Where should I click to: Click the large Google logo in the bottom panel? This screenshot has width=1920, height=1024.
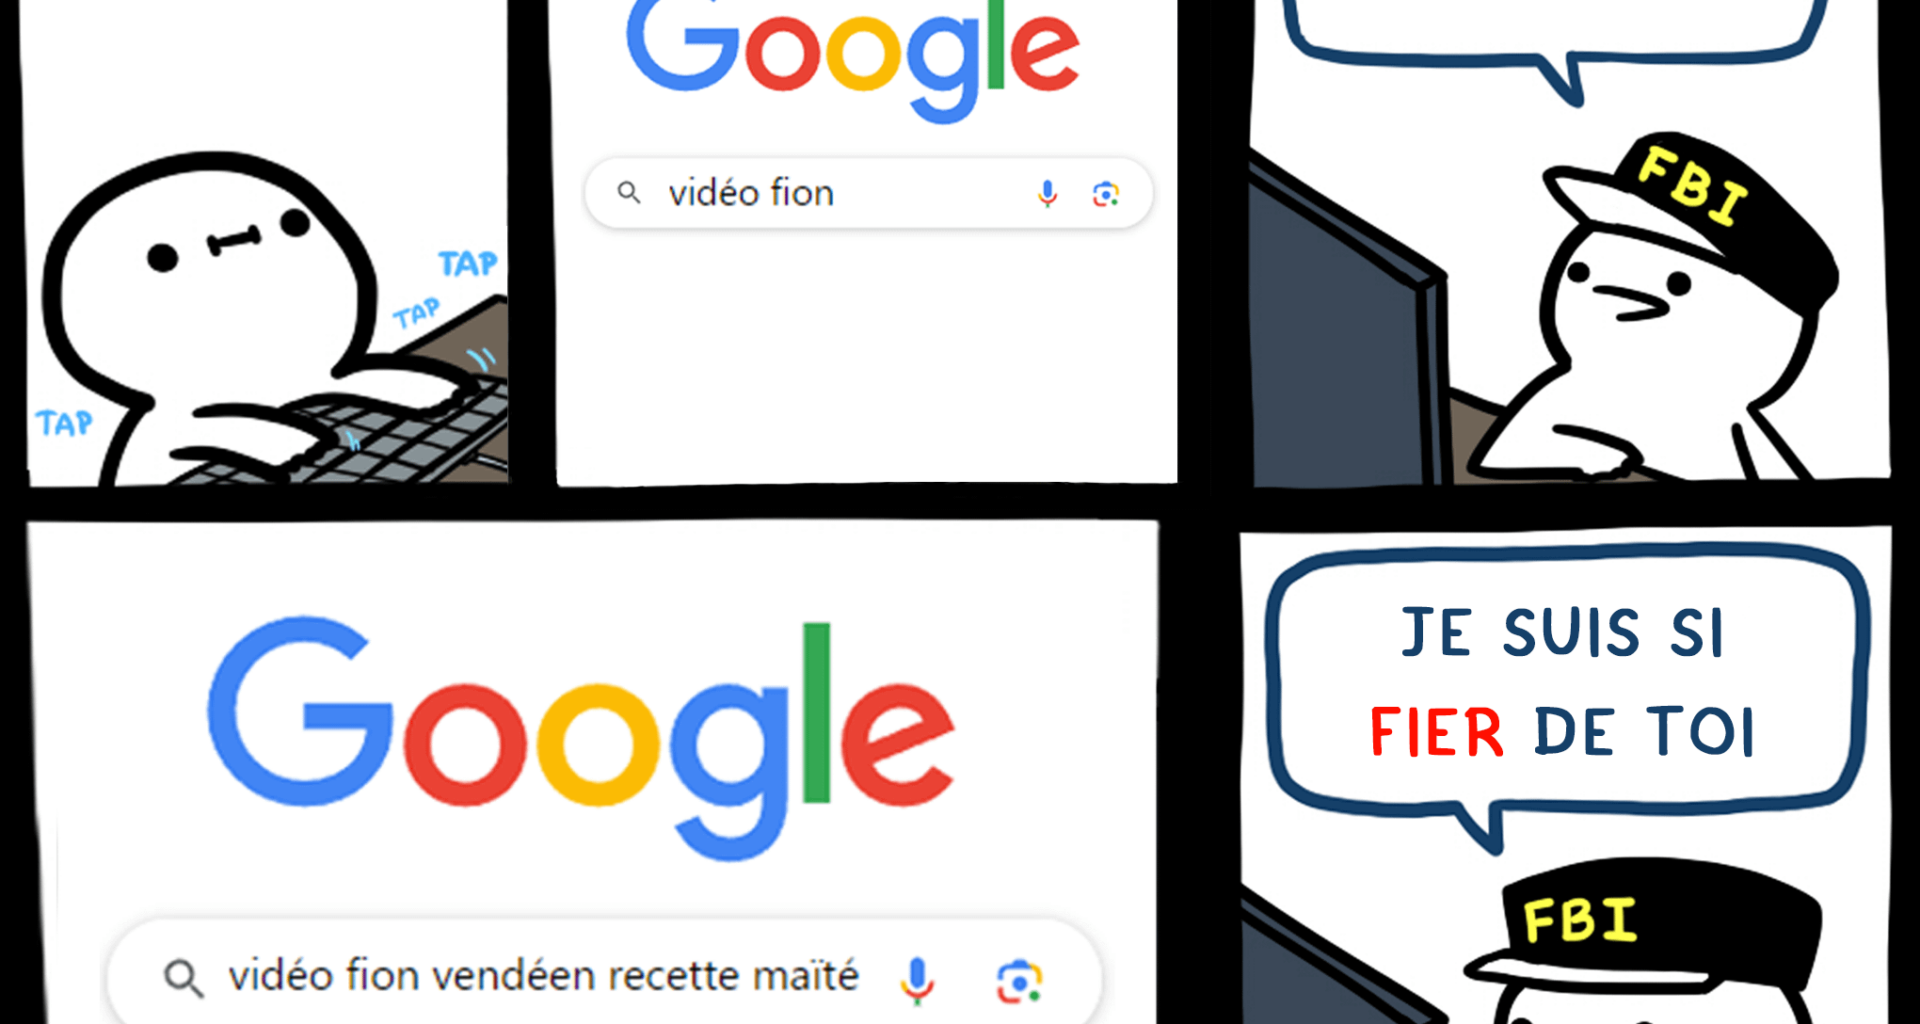(581, 738)
